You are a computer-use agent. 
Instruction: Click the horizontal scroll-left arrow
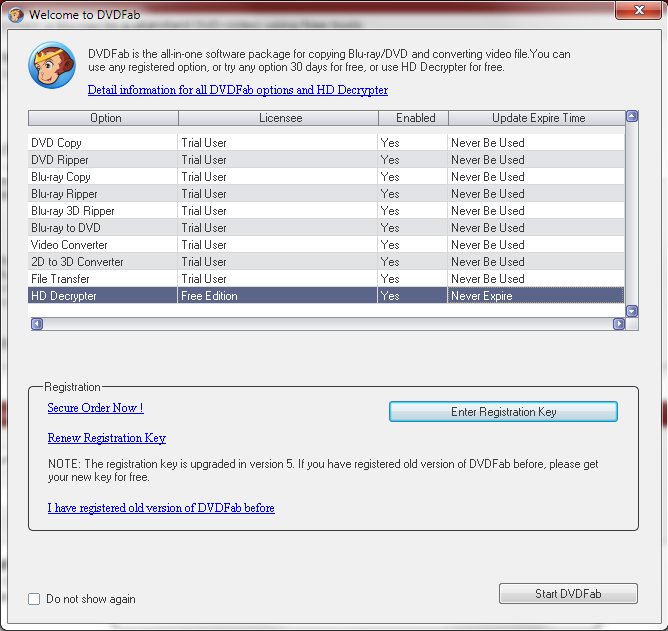[x=37, y=324]
